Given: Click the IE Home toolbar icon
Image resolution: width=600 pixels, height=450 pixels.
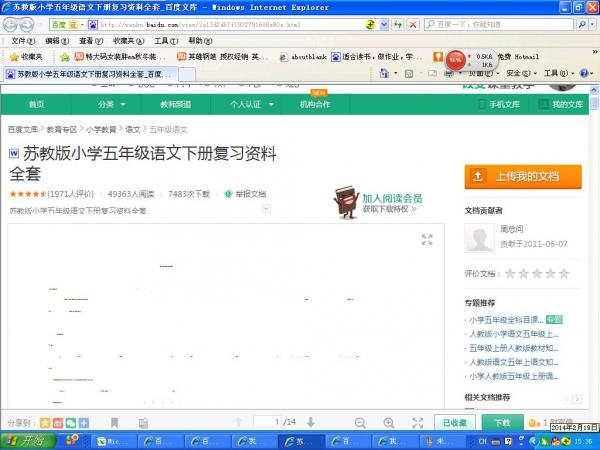Looking at the screenshot, I should pos(384,73).
